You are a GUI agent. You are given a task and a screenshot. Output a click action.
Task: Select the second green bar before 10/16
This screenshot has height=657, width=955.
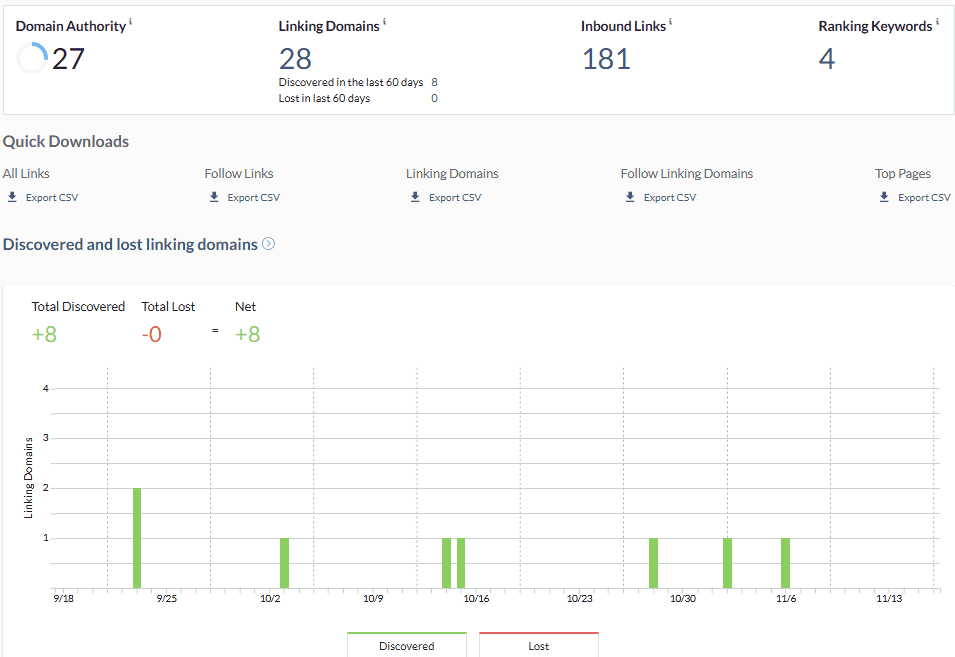coord(461,563)
